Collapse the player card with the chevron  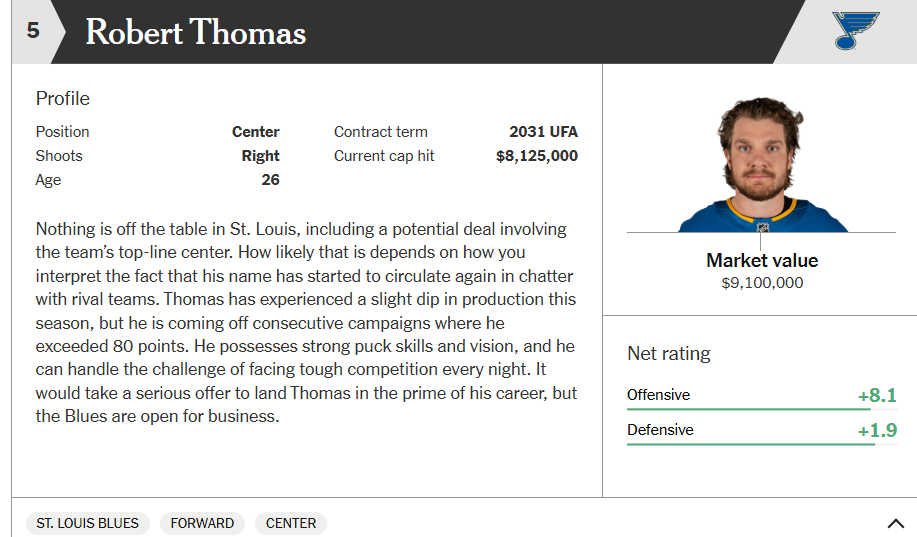[x=895, y=523]
